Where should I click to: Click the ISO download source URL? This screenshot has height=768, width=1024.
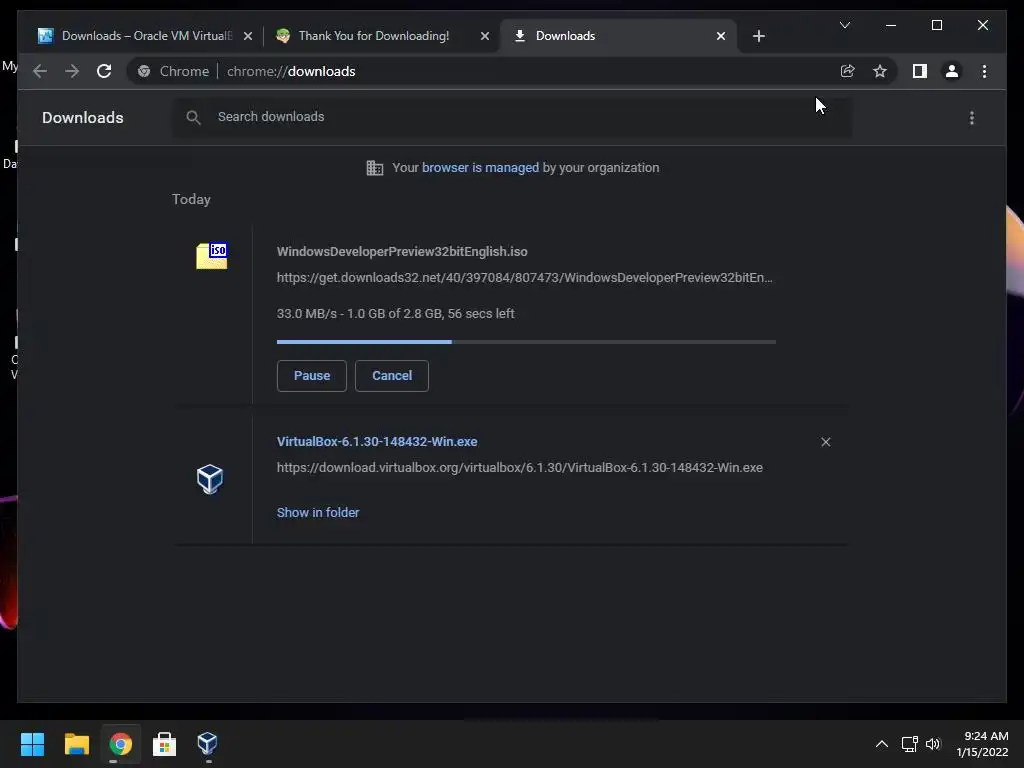[x=524, y=278]
